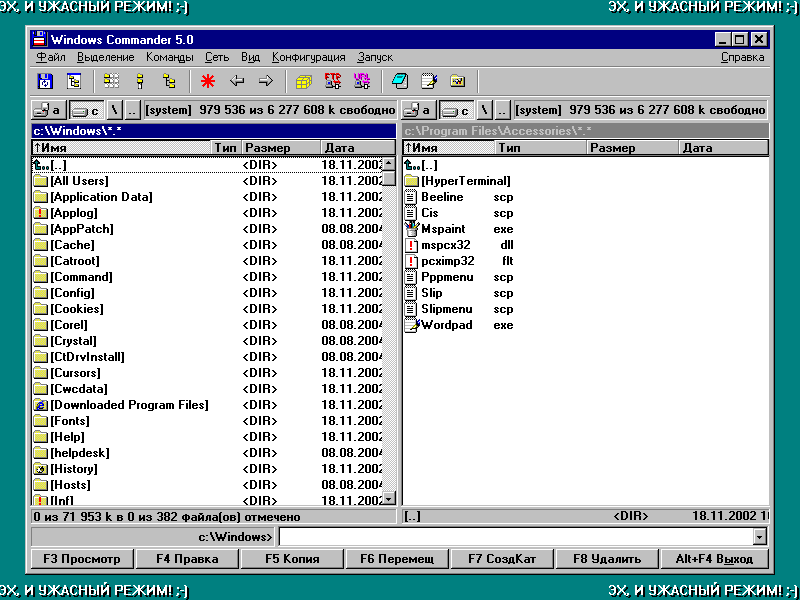Click left panel scrollbar down arrow

click(x=389, y=498)
